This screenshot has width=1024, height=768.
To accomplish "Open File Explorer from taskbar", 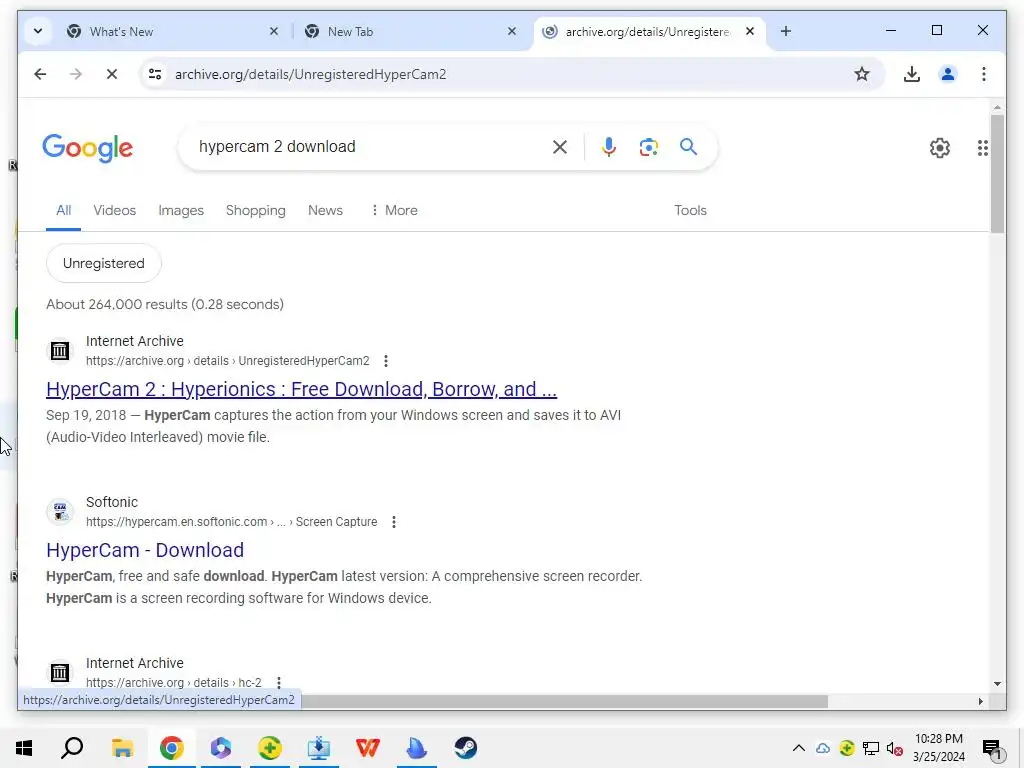I will click(x=122, y=748).
